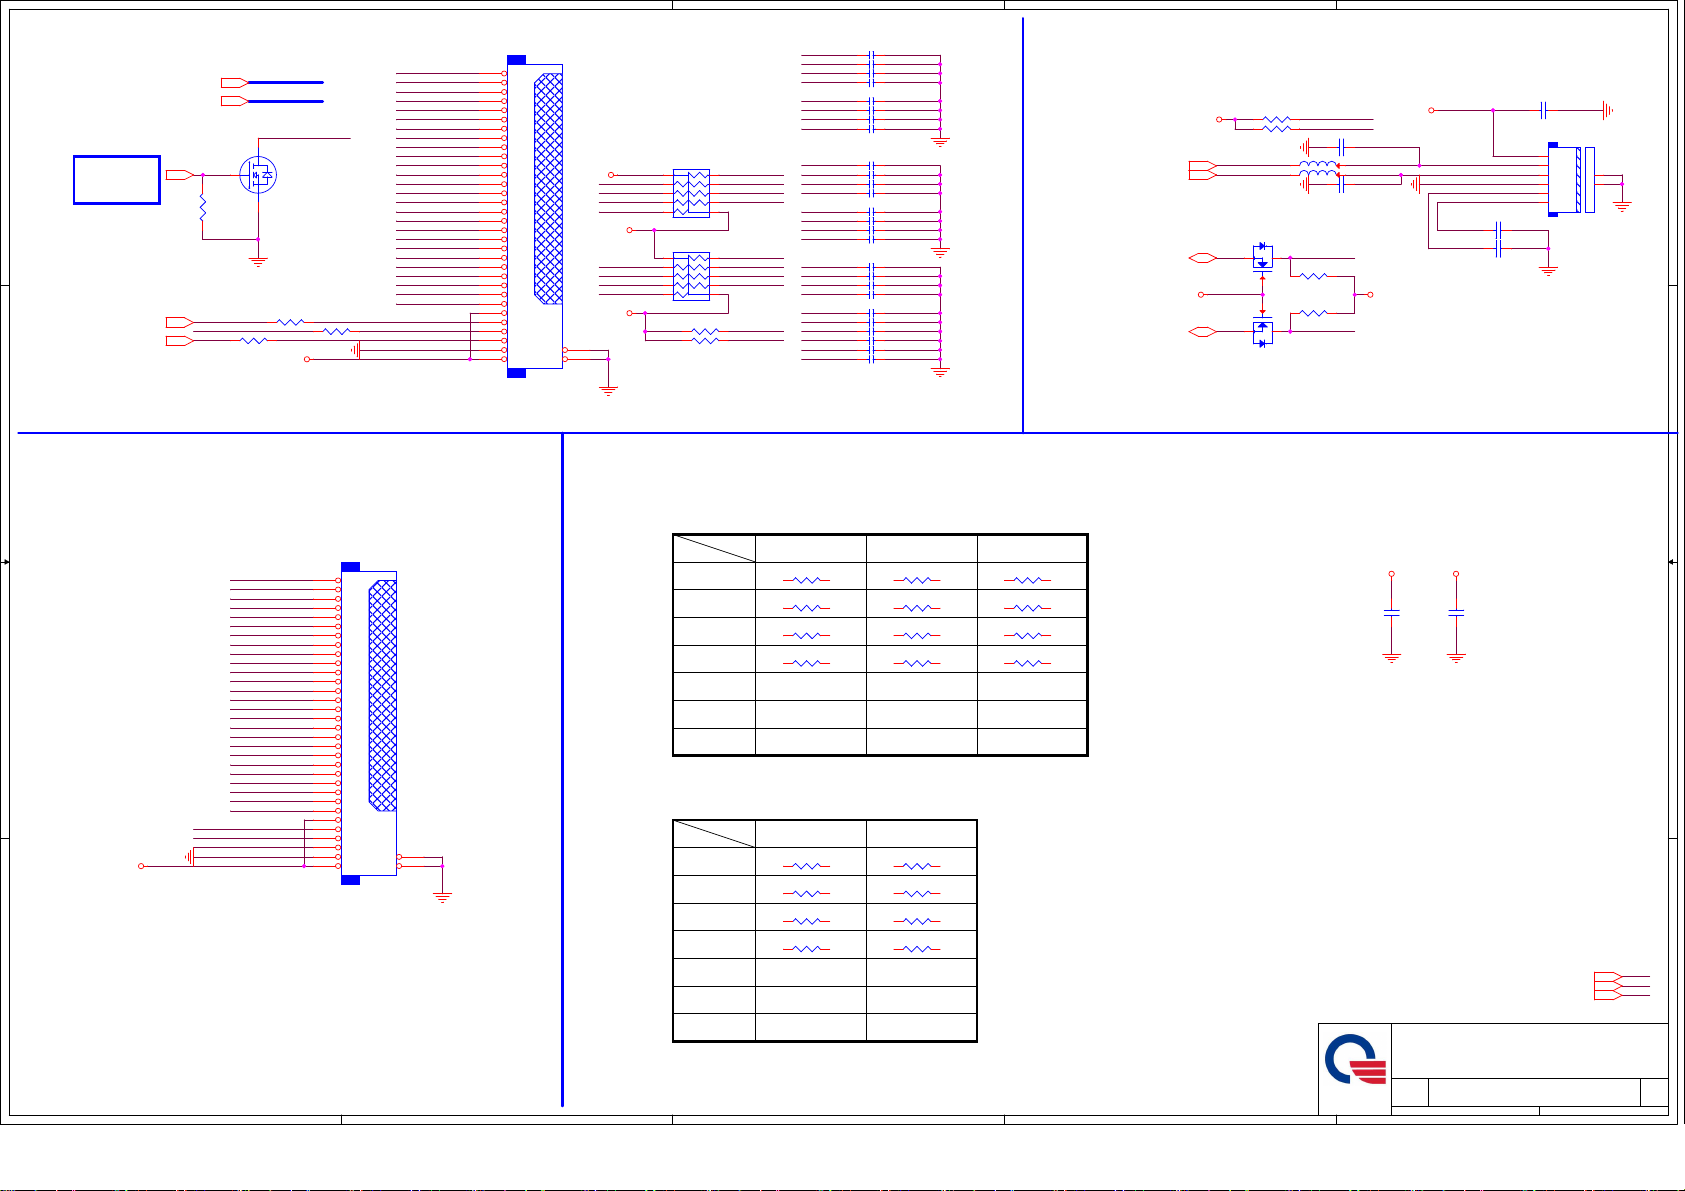Select the small connector body in the top-right section
The image size is (1685, 1191).
pos(1571,180)
